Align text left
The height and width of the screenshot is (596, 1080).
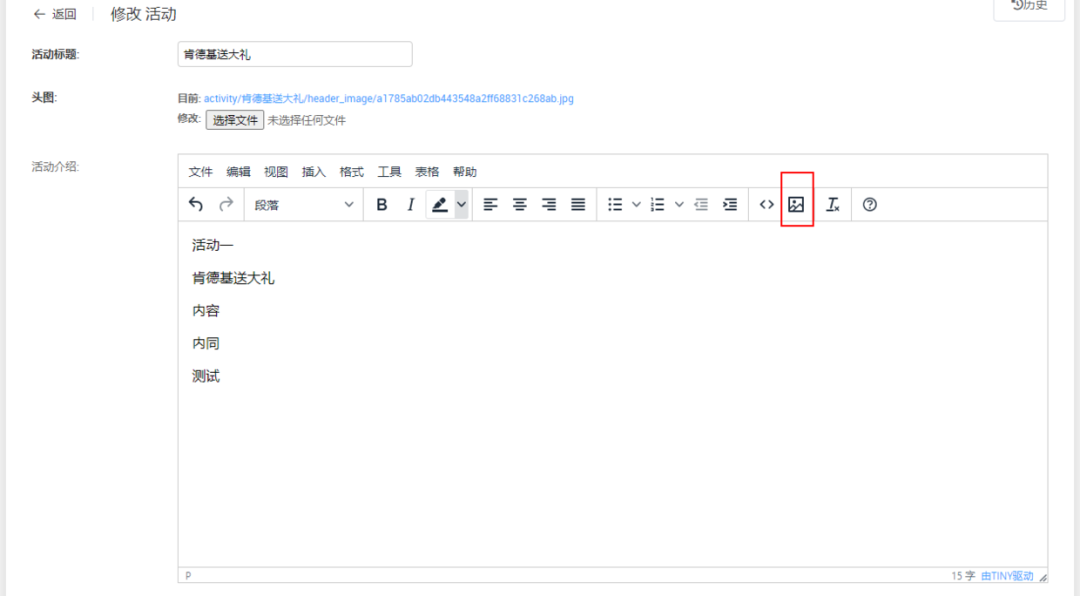(490, 205)
